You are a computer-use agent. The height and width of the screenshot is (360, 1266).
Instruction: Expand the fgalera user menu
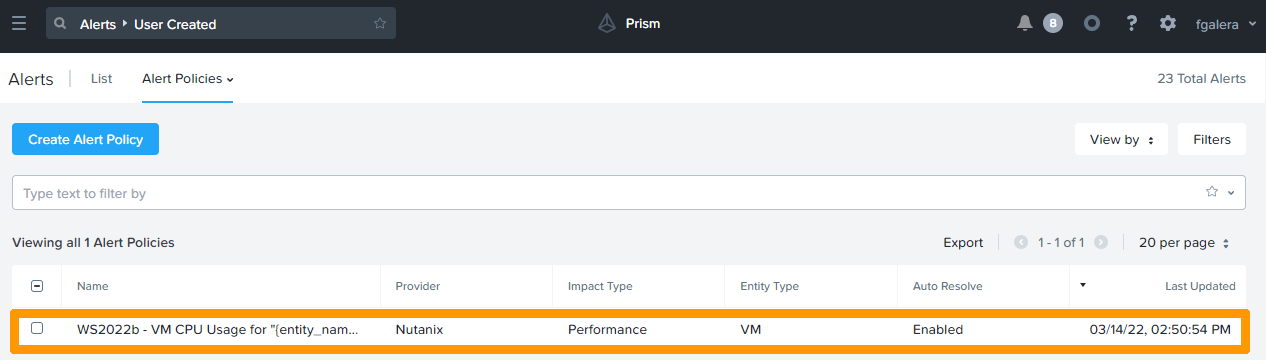point(1226,23)
